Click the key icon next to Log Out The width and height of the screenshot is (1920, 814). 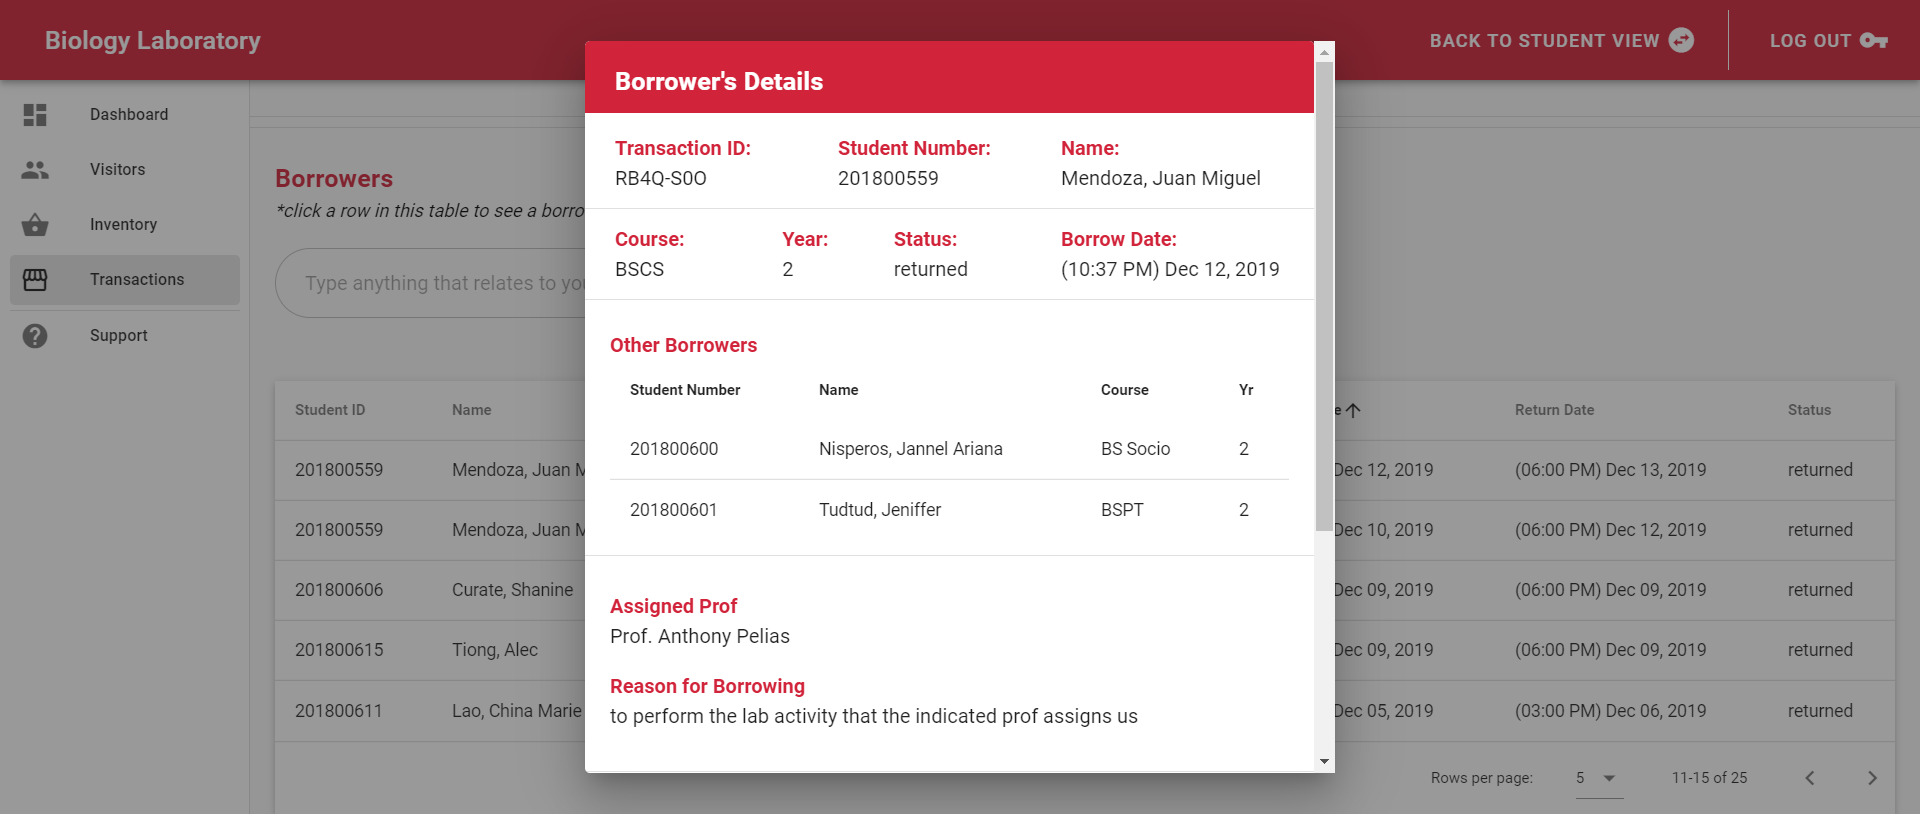point(1873,40)
